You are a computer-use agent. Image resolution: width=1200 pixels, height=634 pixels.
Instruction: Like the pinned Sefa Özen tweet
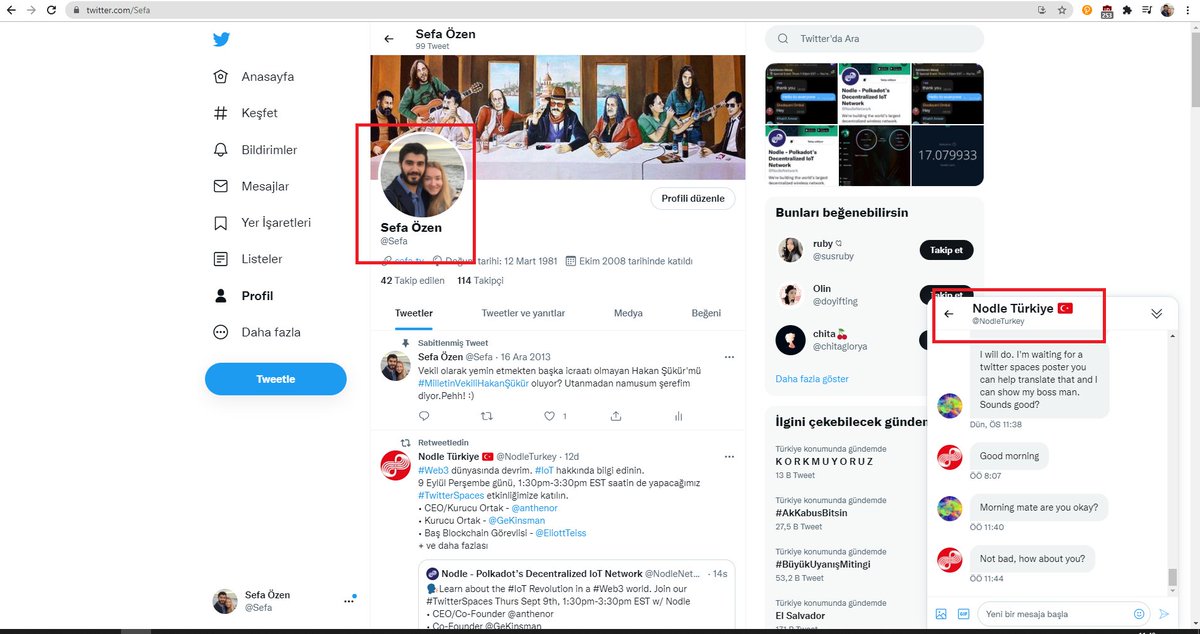[x=550, y=416]
